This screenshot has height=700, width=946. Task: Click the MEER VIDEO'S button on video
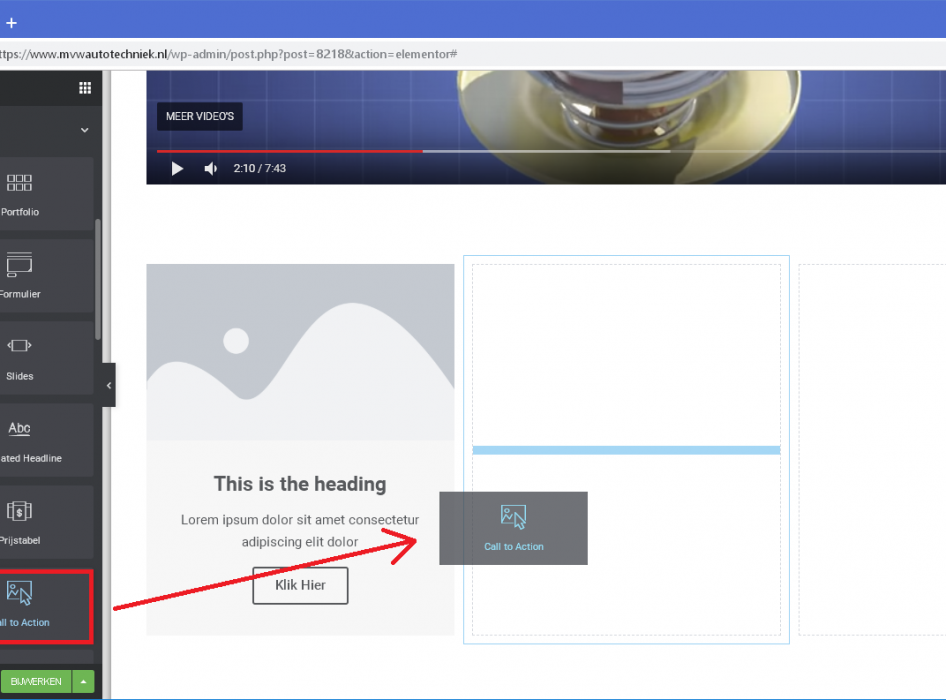(200, 116)
